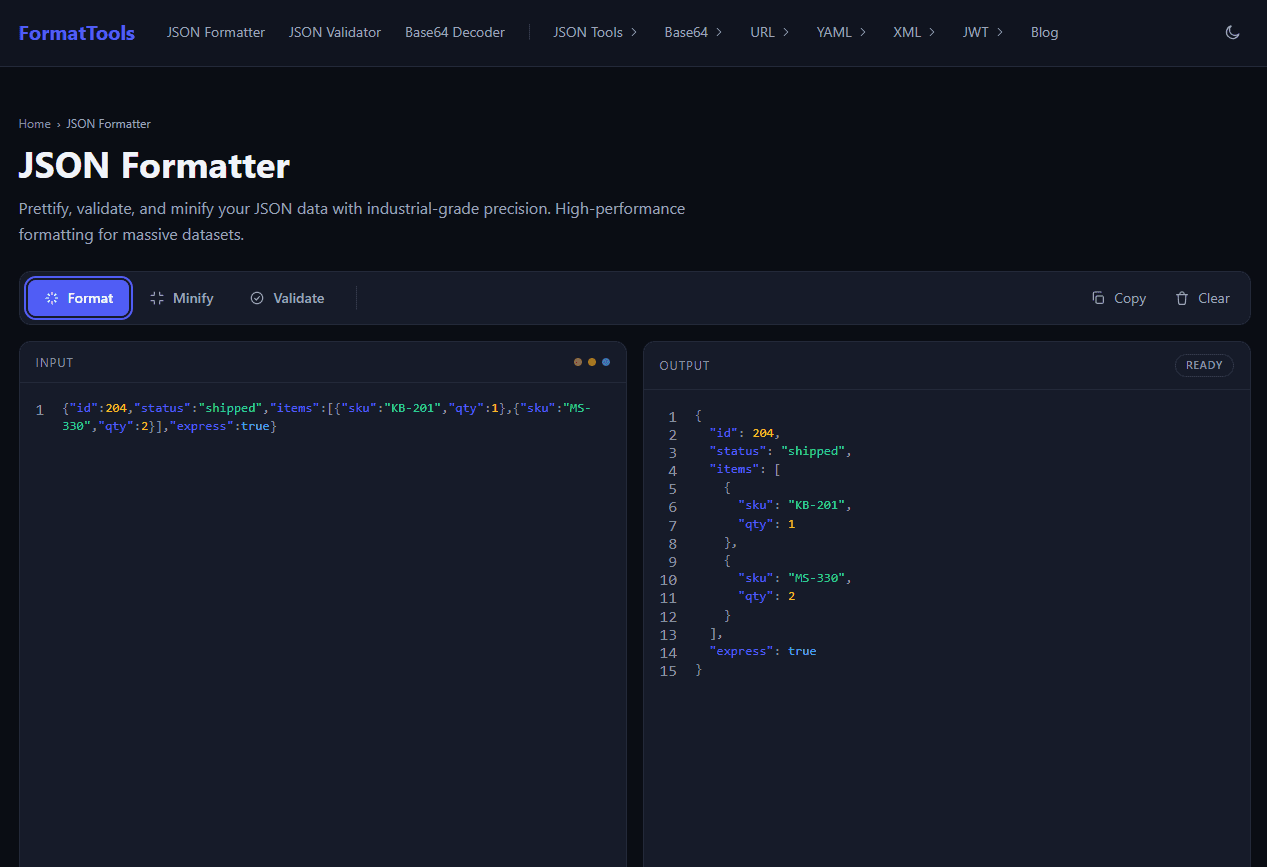
Task: Click the Minify collapse arrows icon
Action: pyautogui.click(x=157, y=298)
